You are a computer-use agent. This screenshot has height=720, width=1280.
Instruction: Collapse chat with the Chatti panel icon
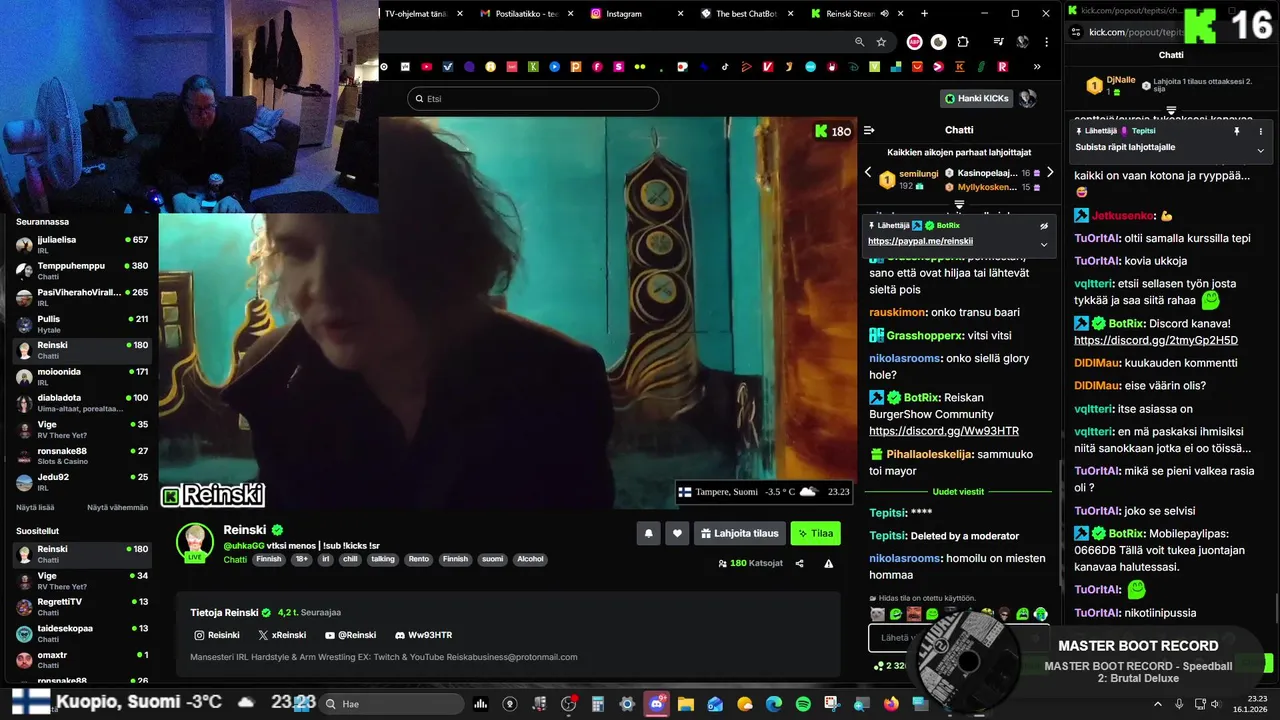point(869,130)
